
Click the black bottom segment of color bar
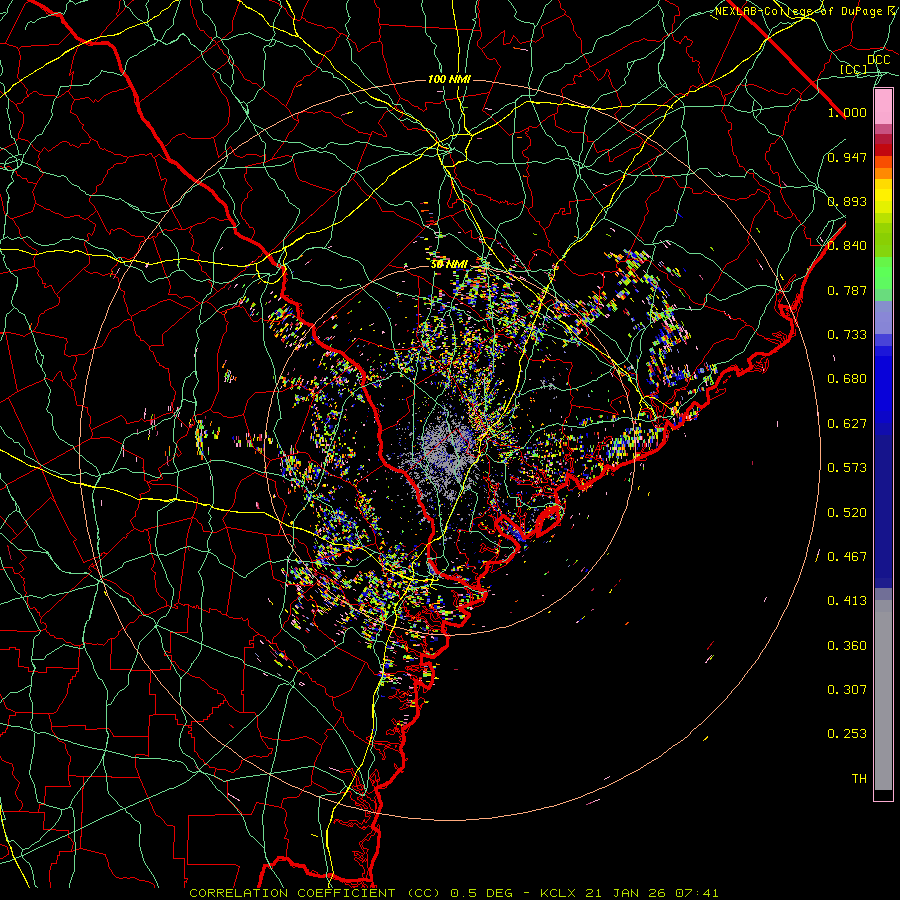pos(883,794)
